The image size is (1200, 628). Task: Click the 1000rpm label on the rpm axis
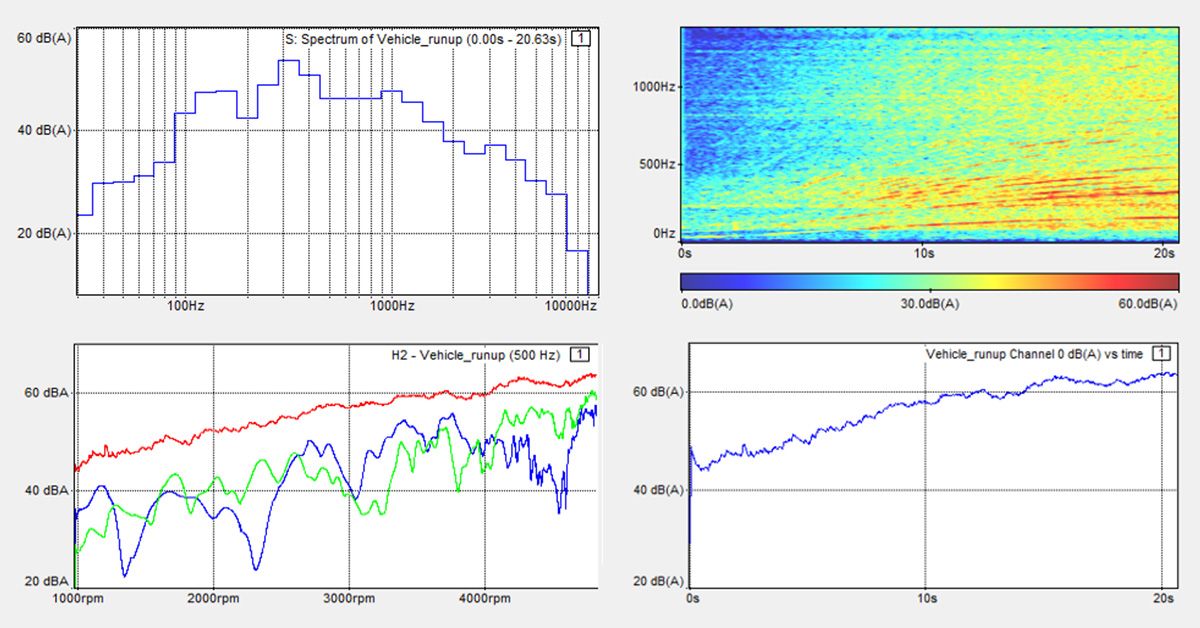coord(78,598)
